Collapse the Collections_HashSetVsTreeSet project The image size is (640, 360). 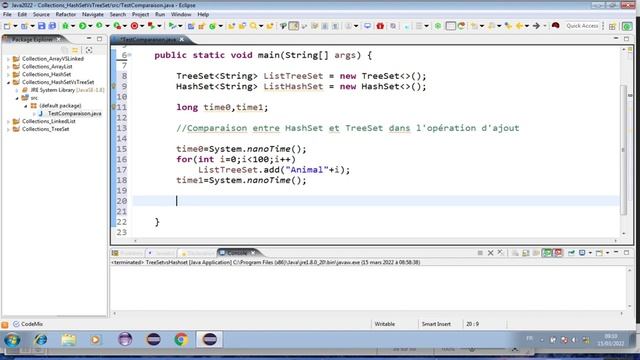click(x=8, y=82)
